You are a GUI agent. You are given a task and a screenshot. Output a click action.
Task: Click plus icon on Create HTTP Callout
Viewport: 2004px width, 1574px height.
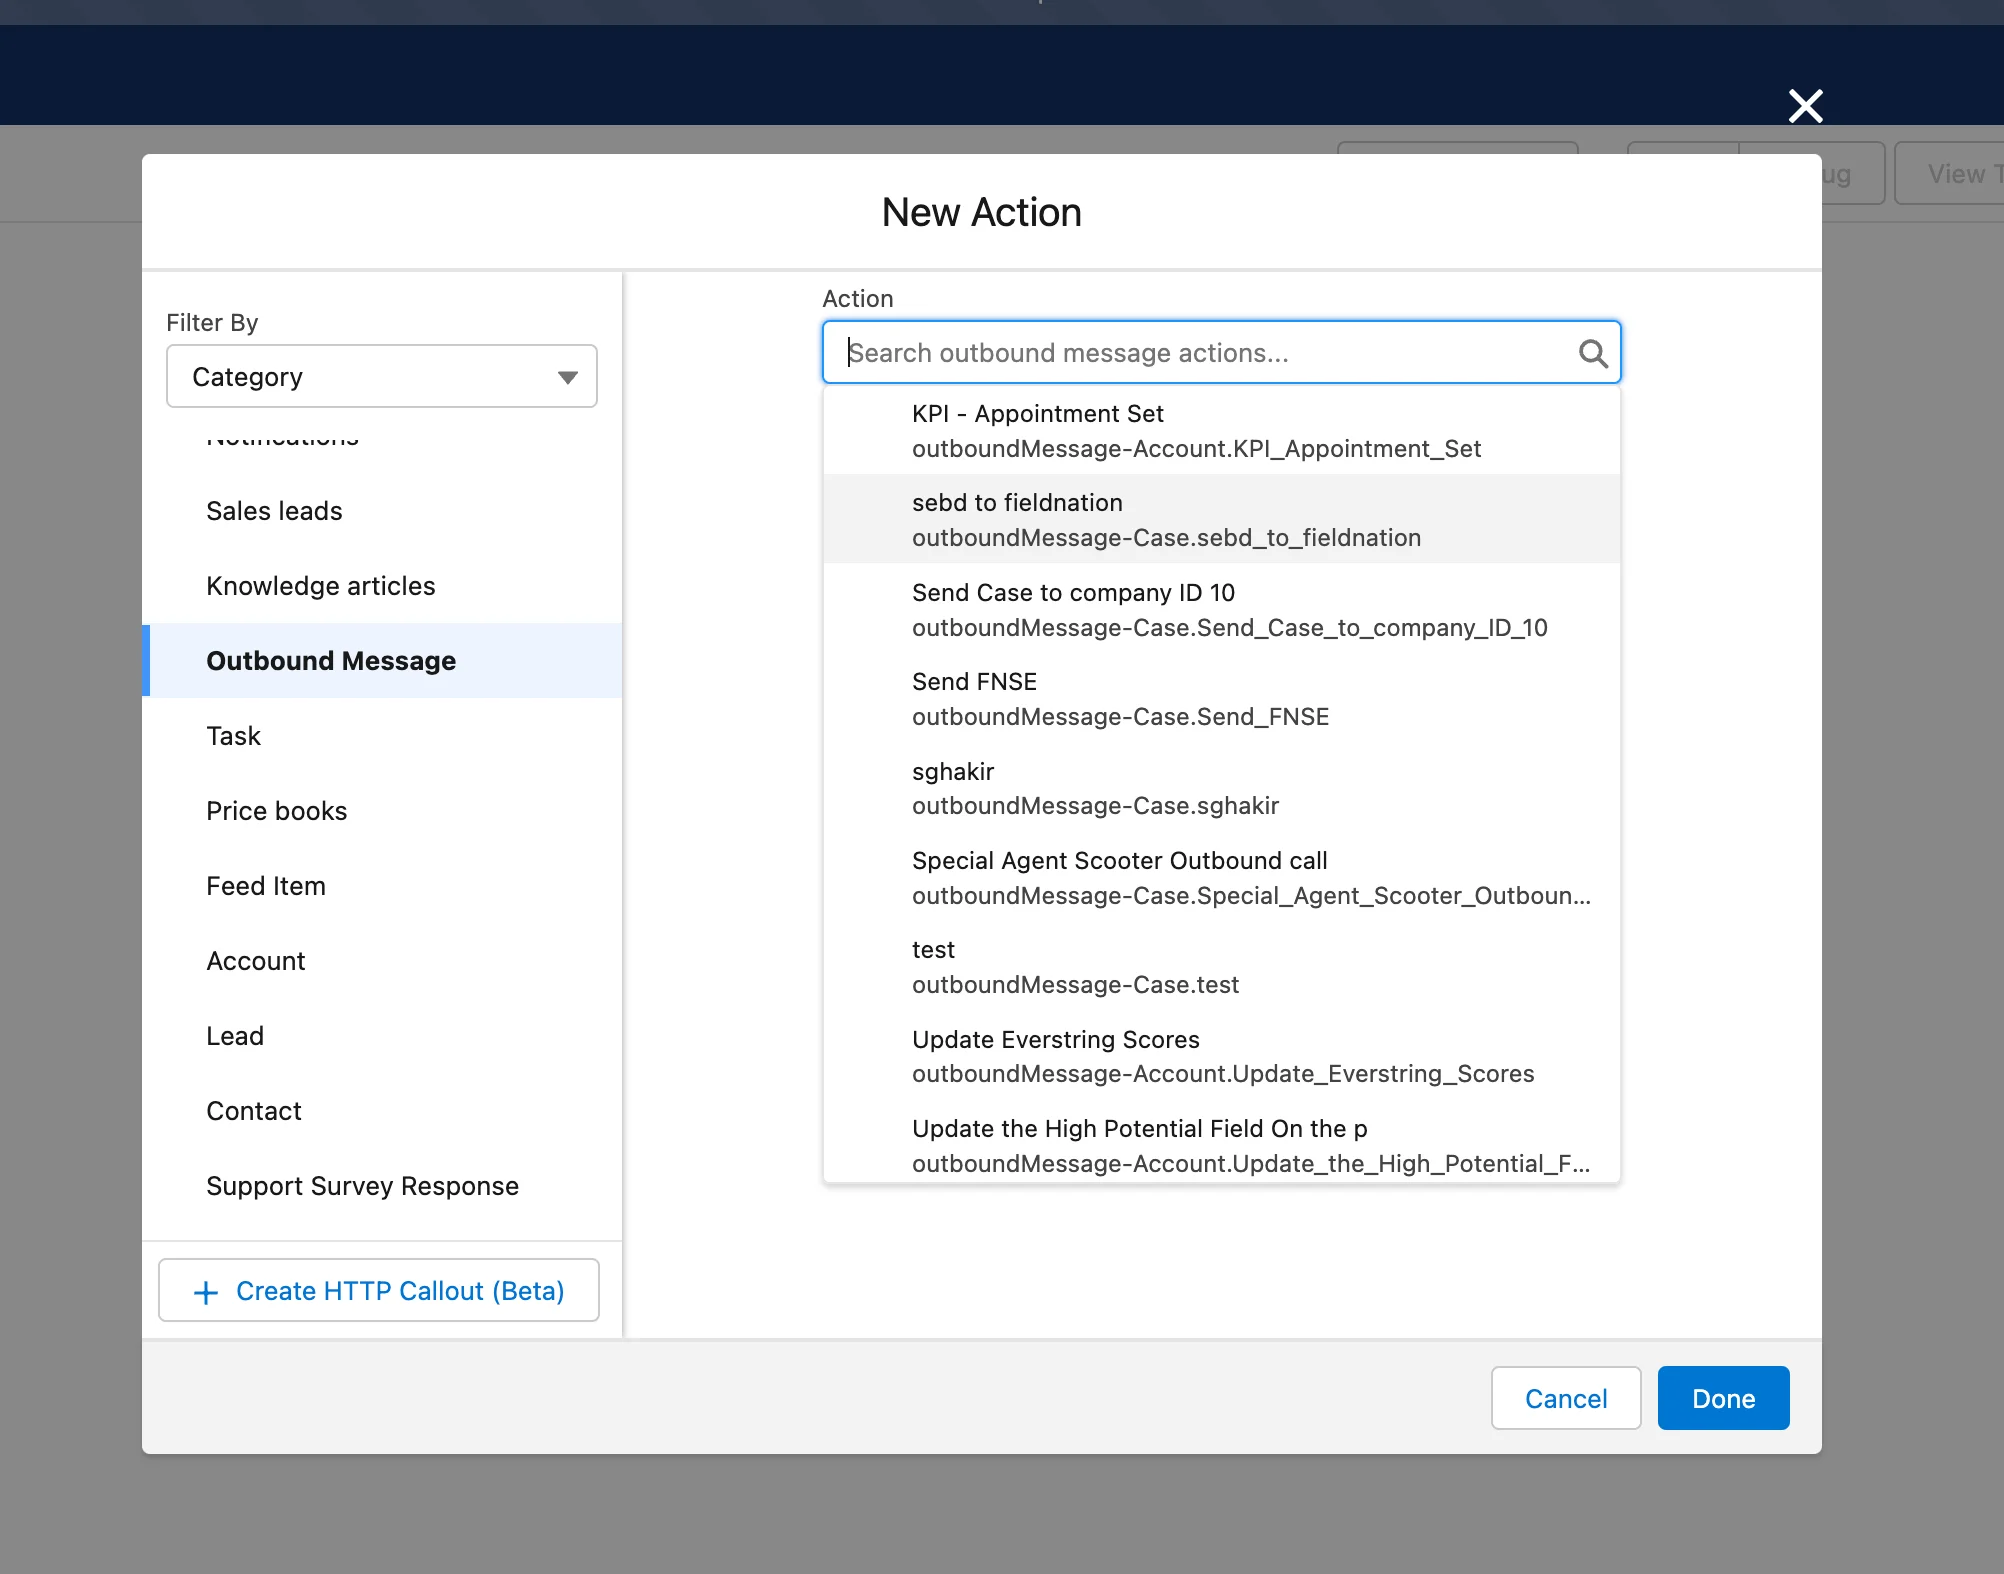tap(206, 1292)
